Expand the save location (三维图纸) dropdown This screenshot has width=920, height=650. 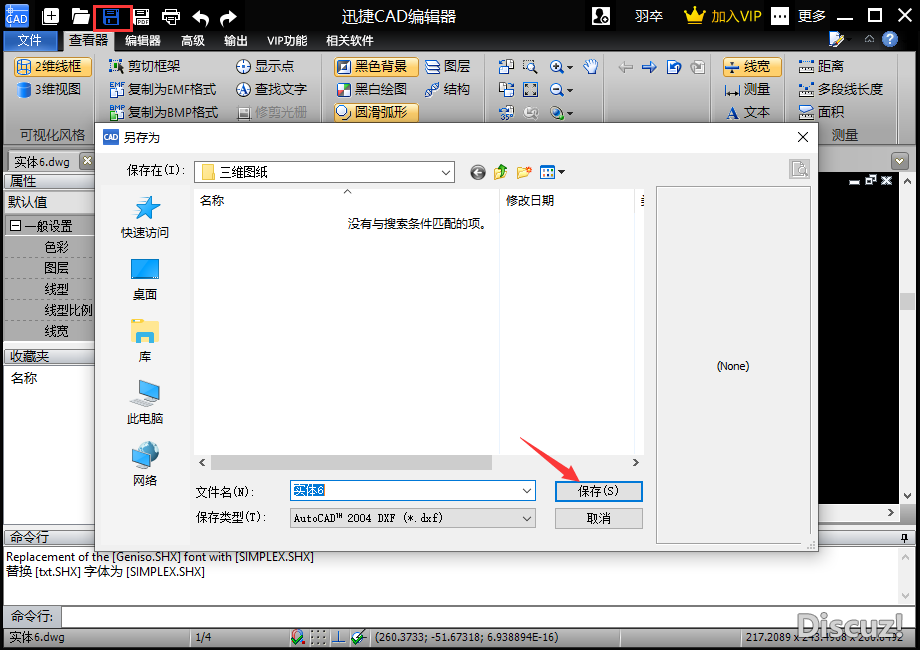[x=445, y=172]
